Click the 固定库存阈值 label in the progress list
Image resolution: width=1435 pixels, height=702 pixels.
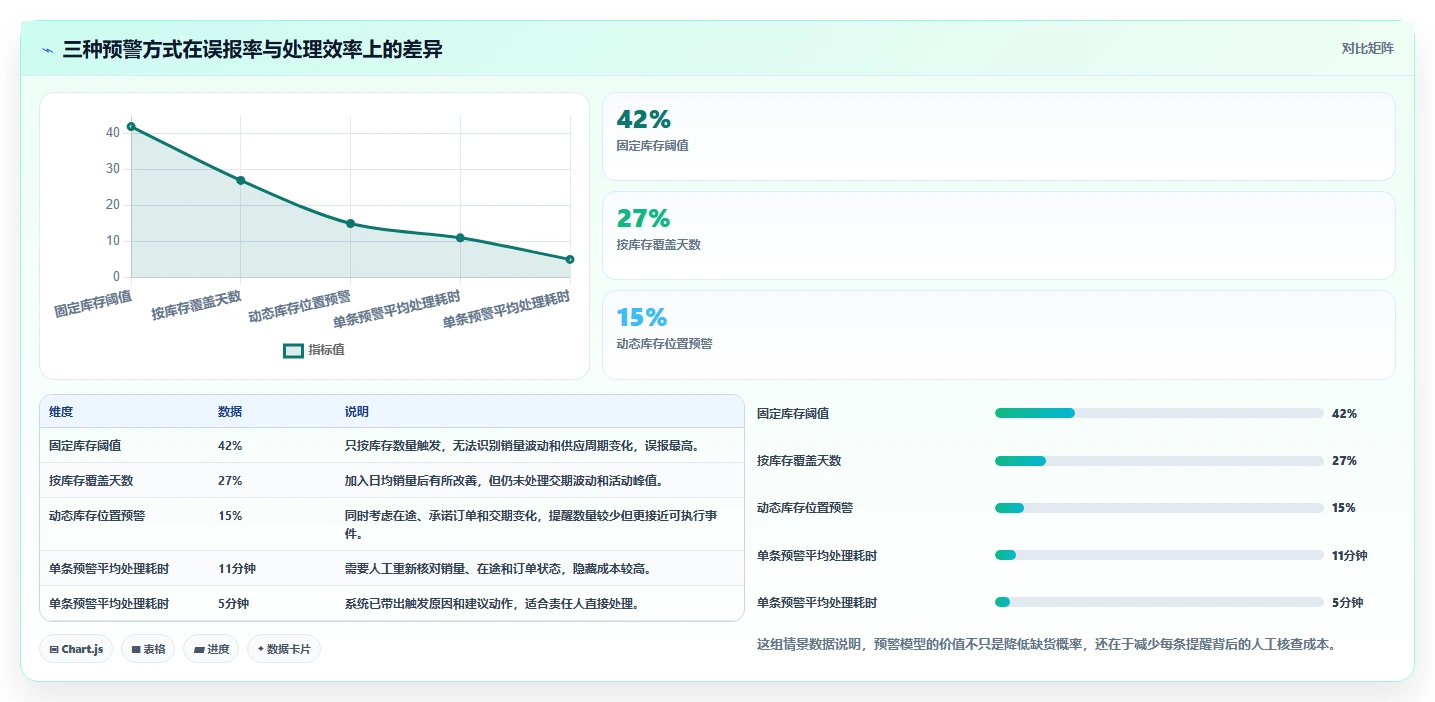793,414
